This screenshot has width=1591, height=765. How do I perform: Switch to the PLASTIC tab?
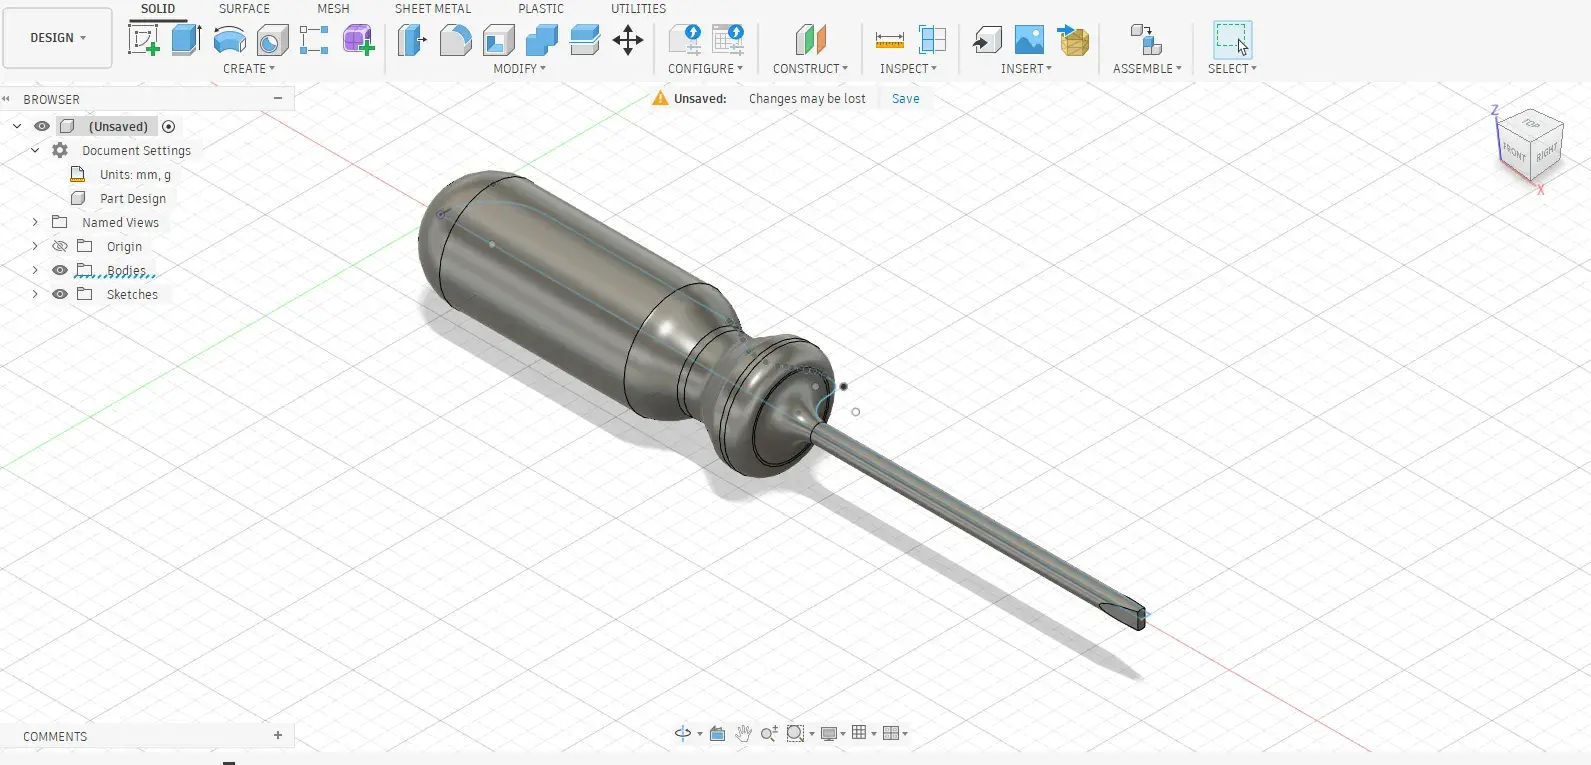[x=541, y=9]
